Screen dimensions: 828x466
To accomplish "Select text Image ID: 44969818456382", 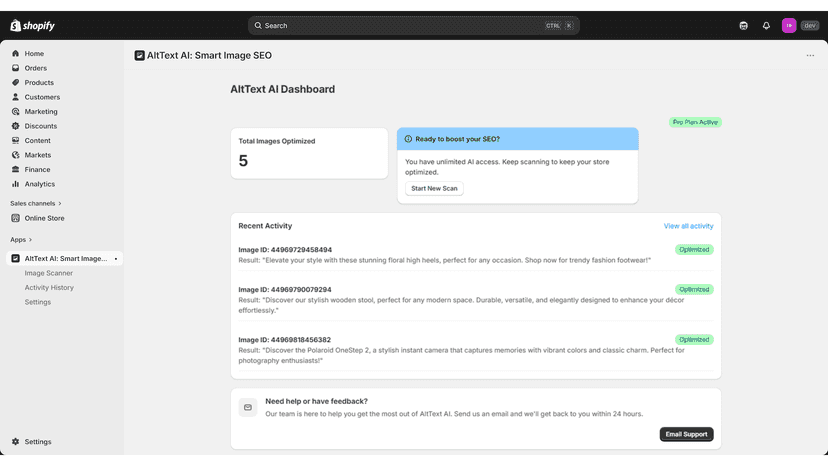I will (285, 340).
